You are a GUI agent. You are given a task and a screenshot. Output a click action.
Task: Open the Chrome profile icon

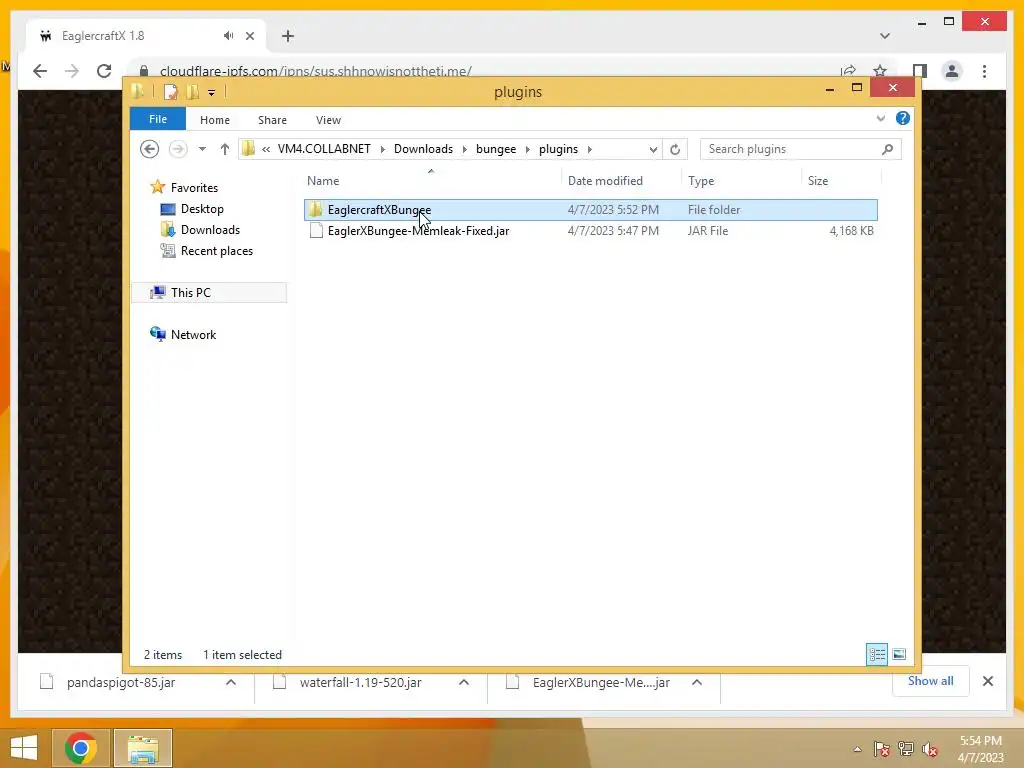point(952,71)
